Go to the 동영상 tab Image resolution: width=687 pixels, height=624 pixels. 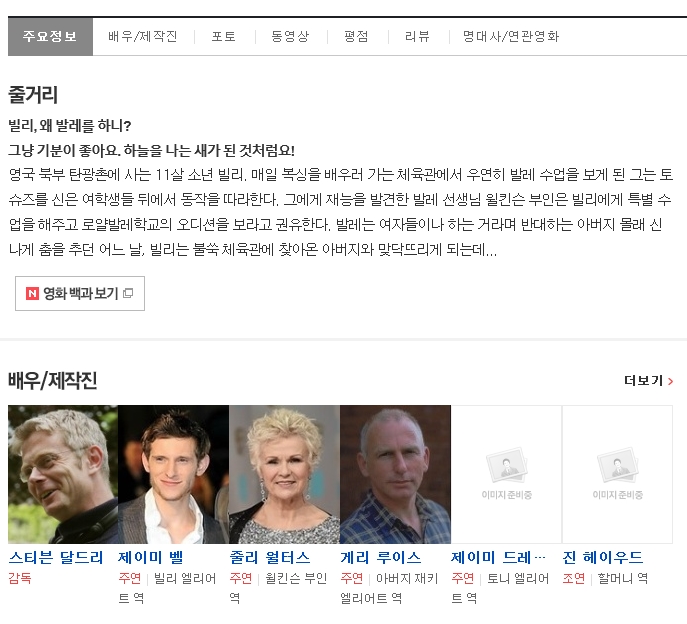click(x=290, y=36)
